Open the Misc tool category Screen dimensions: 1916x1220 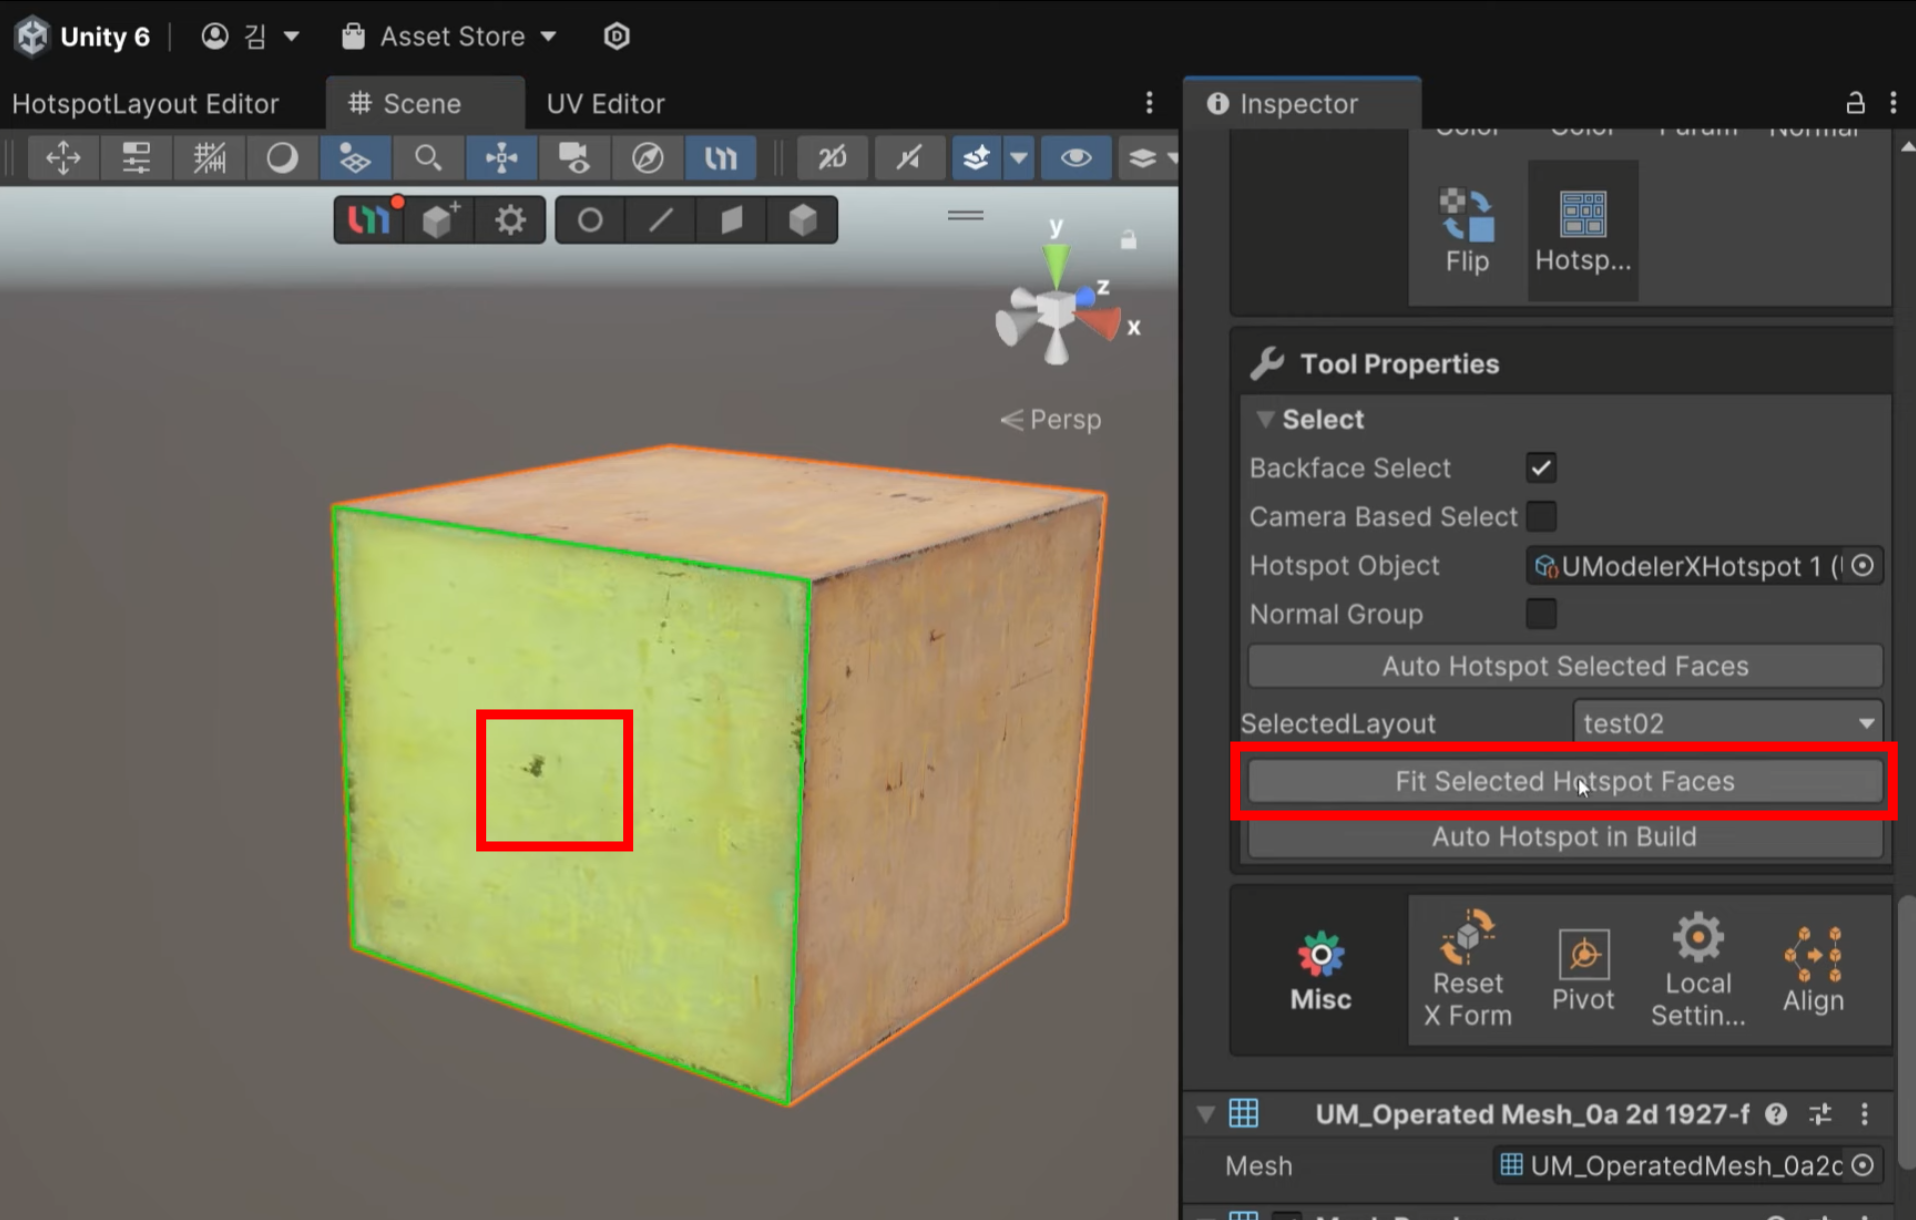[x=1320, y=970]
